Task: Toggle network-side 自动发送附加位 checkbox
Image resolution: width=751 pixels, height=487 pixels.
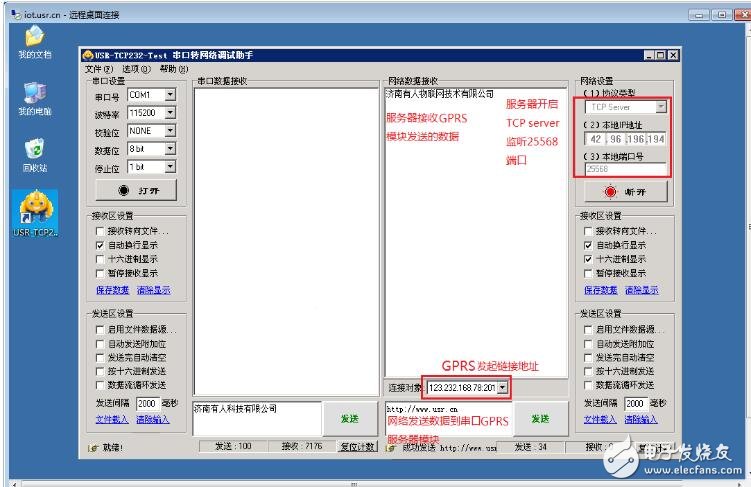Action: [588, 344]
